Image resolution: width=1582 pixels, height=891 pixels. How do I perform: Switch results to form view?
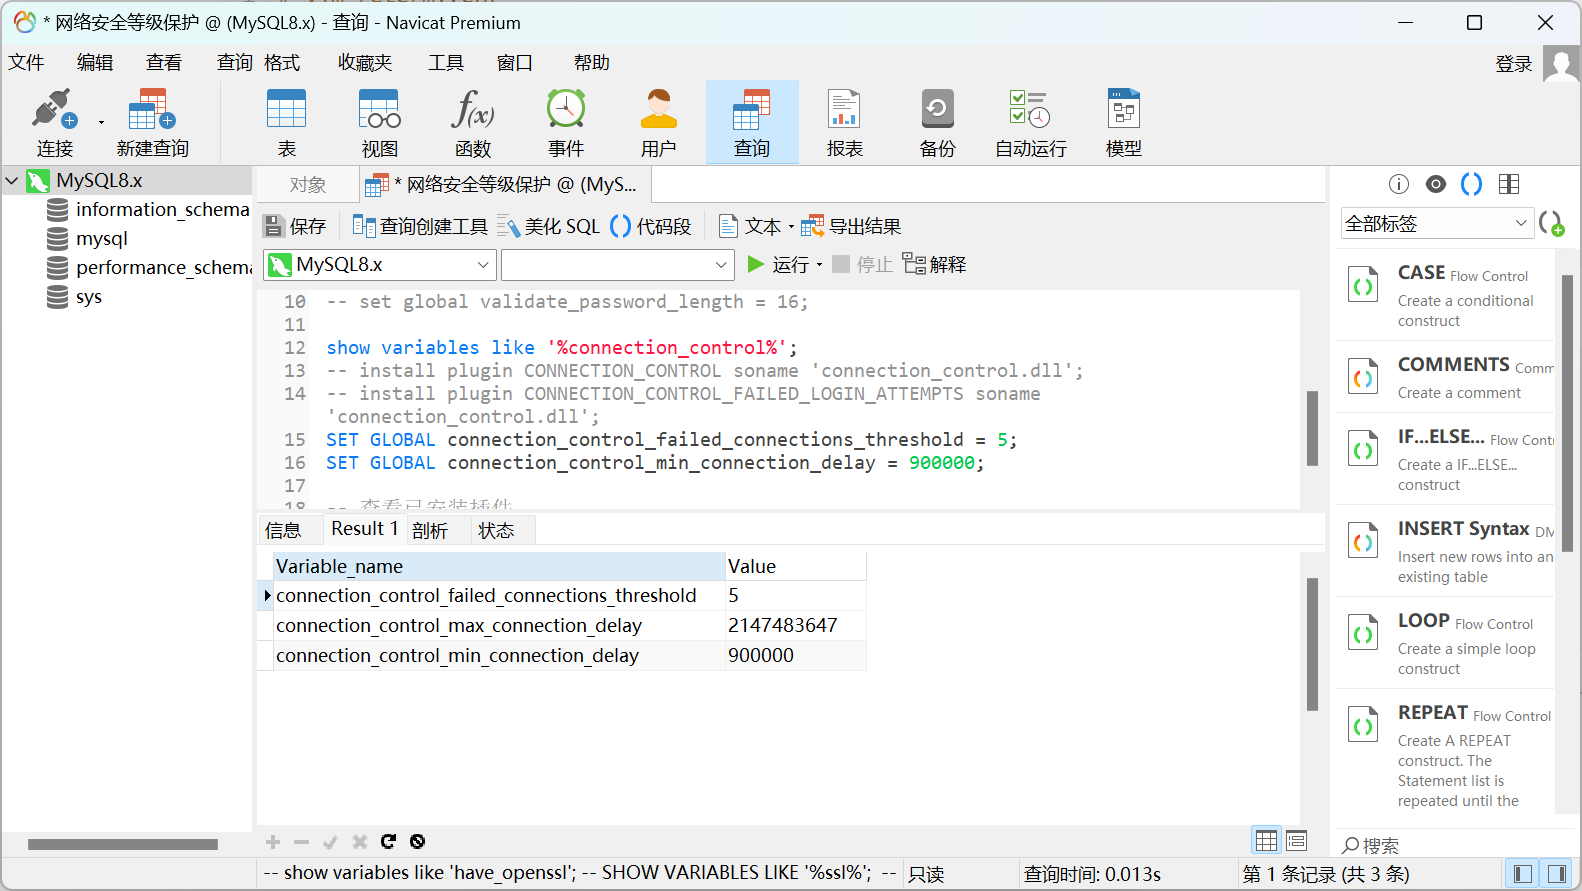tap(1296, 840)
